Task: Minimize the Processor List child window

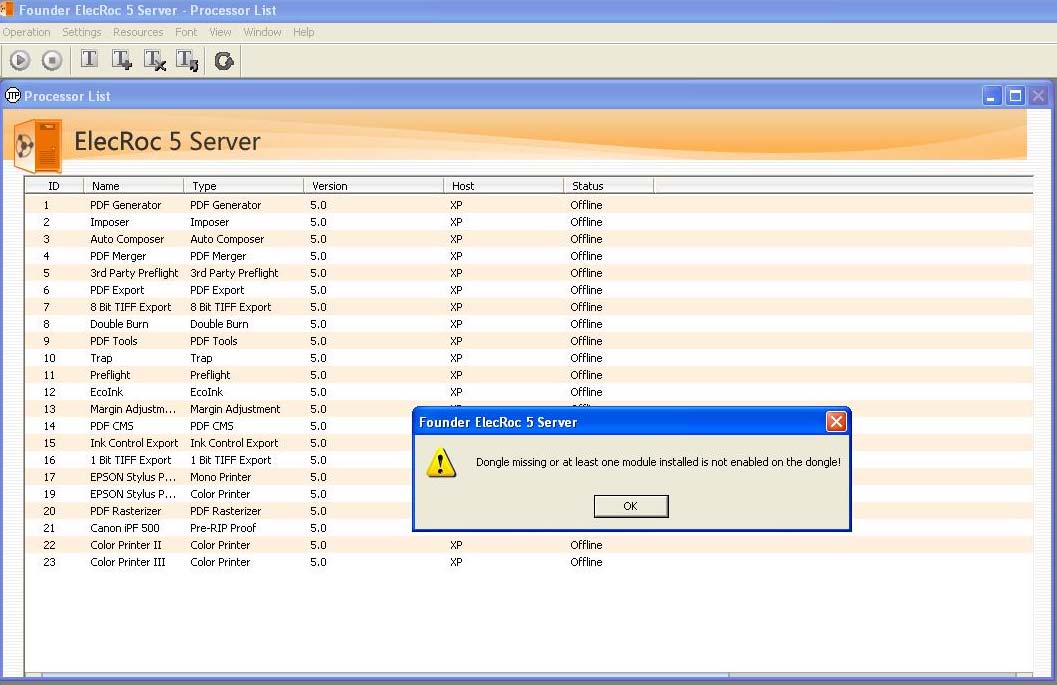Action: click(992, 96)
